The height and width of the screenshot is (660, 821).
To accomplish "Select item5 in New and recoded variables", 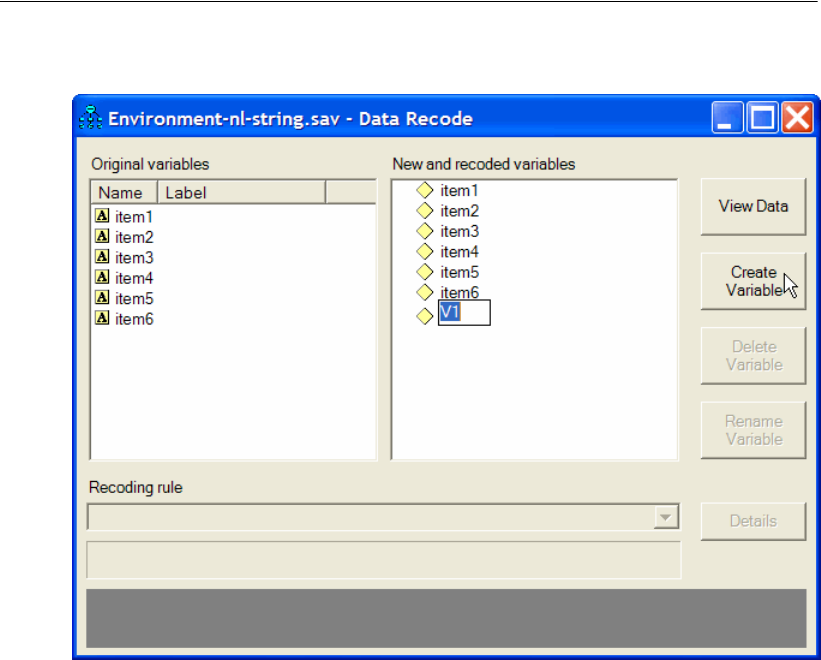I will [x=459, y=272].
